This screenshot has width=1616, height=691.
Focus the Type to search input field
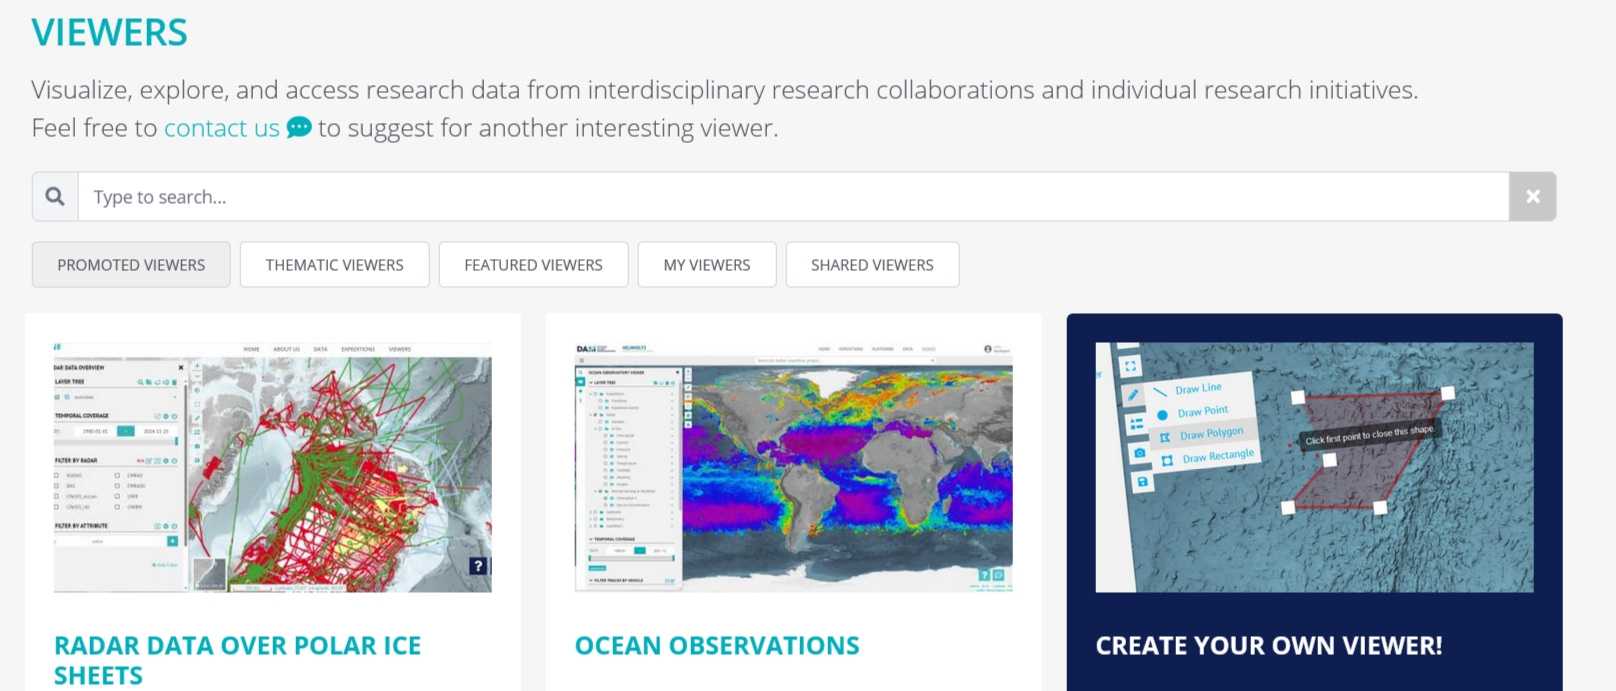tap(792, 197)
